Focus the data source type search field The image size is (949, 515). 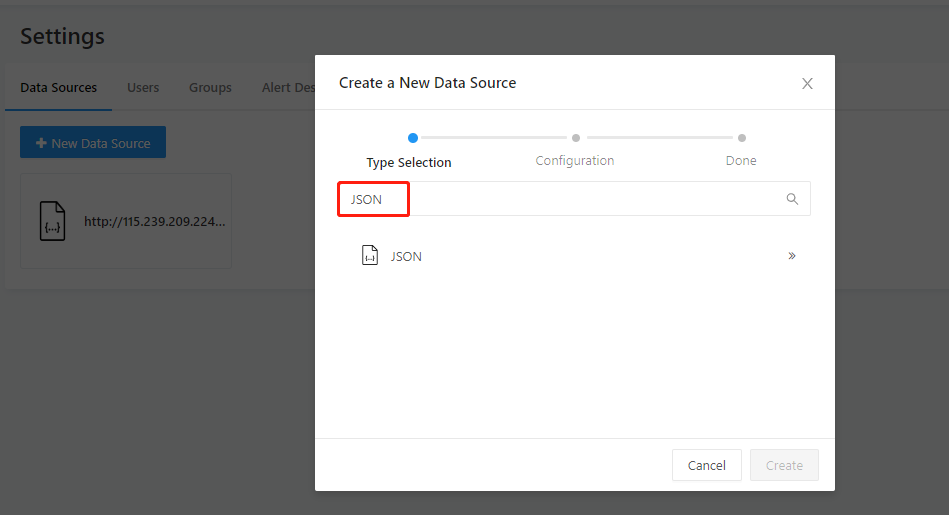(x=574, y=198)
